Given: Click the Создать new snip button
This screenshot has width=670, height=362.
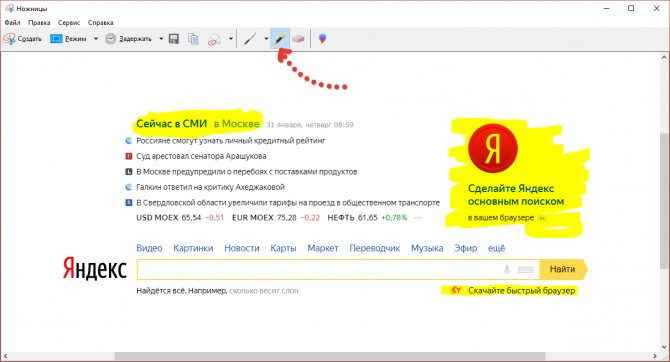Looking at the screenshot, I should pyautogui.click(x=22, y=39).
